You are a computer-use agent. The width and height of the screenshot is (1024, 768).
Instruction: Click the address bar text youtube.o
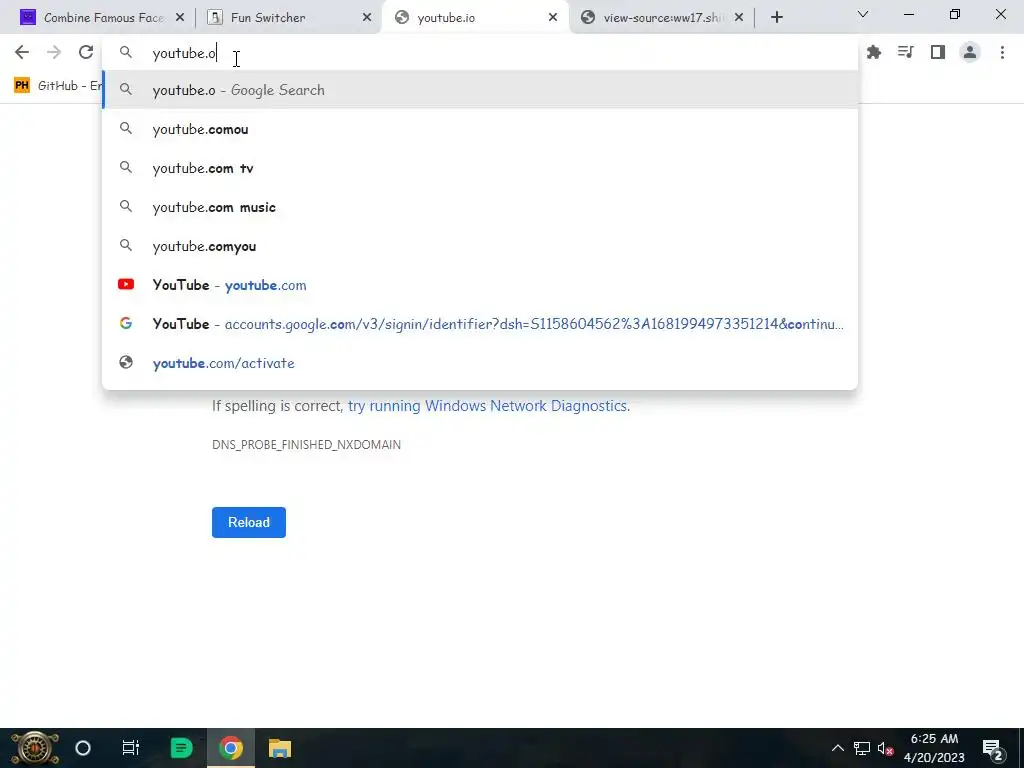[184, 53]
